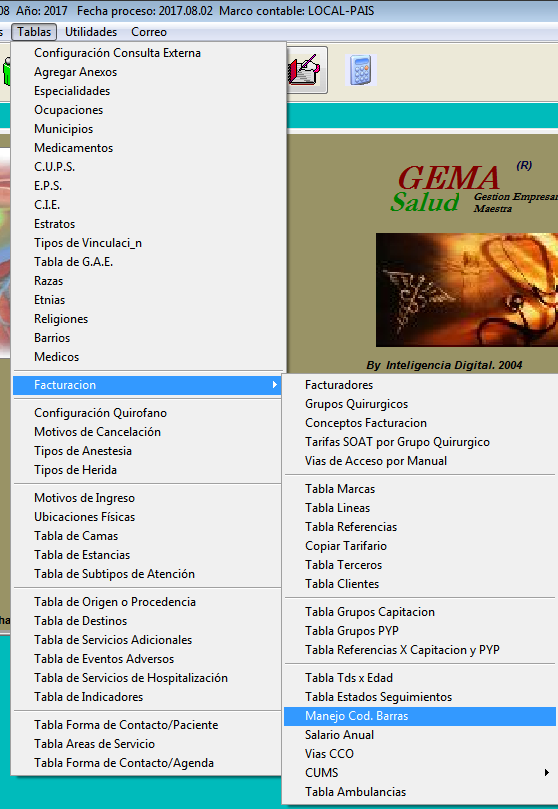Click highlighted Manejo Cod. Barras

[x=420, y=716]
